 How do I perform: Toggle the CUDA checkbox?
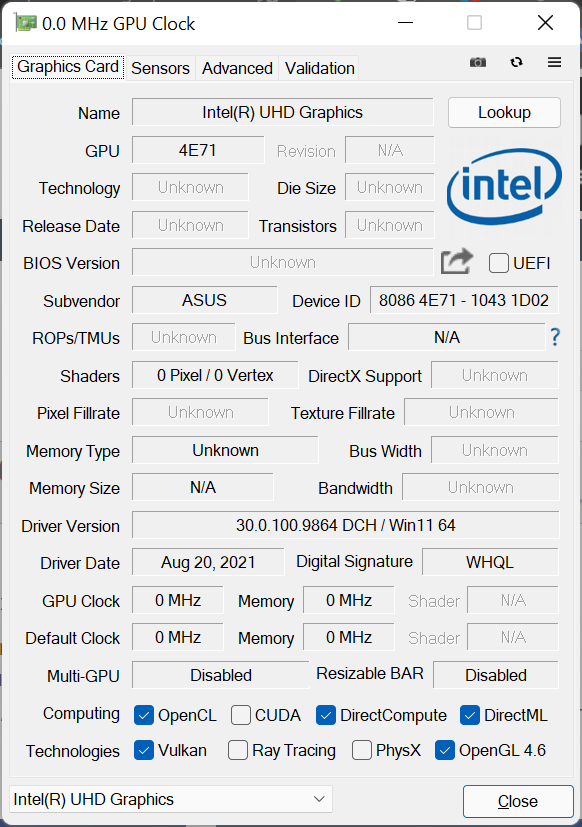point(241,715)
